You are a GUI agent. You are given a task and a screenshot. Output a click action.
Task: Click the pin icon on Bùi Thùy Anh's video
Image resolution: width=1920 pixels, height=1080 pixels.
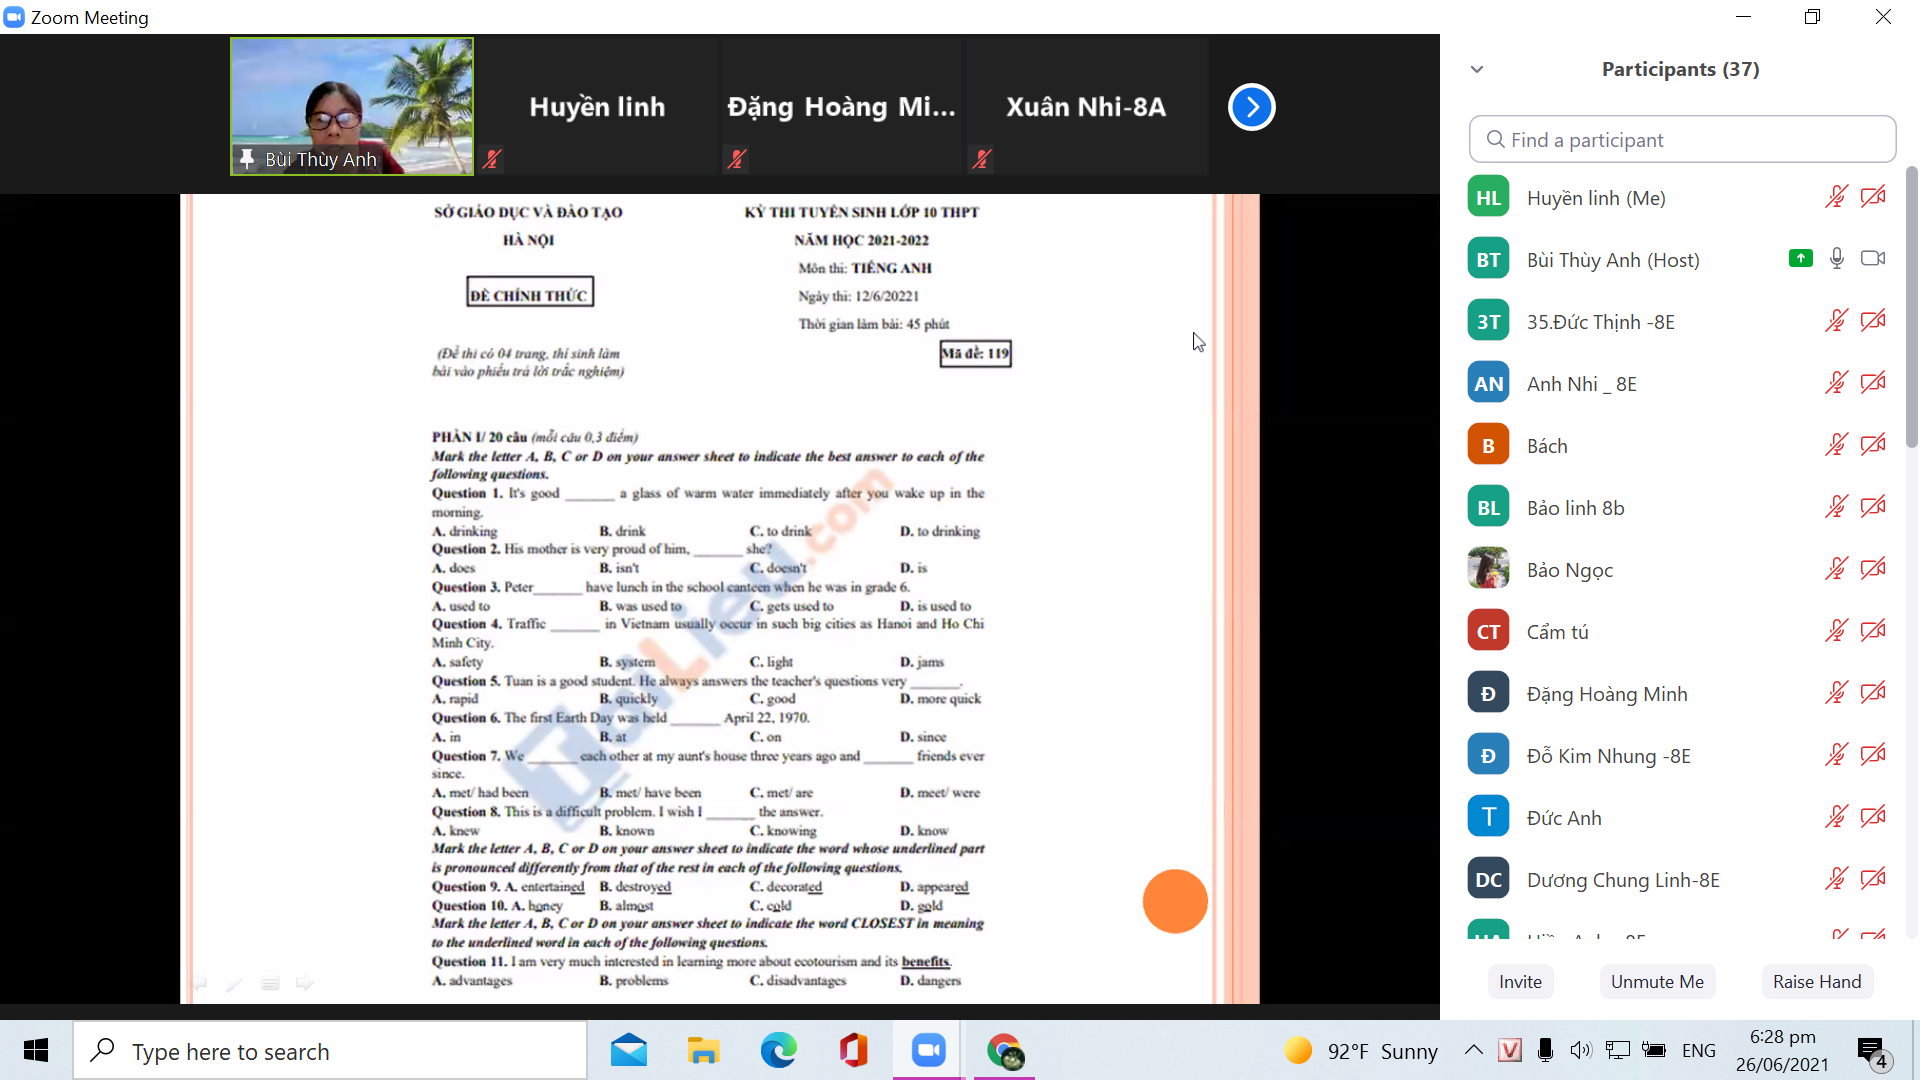(247, 159)
